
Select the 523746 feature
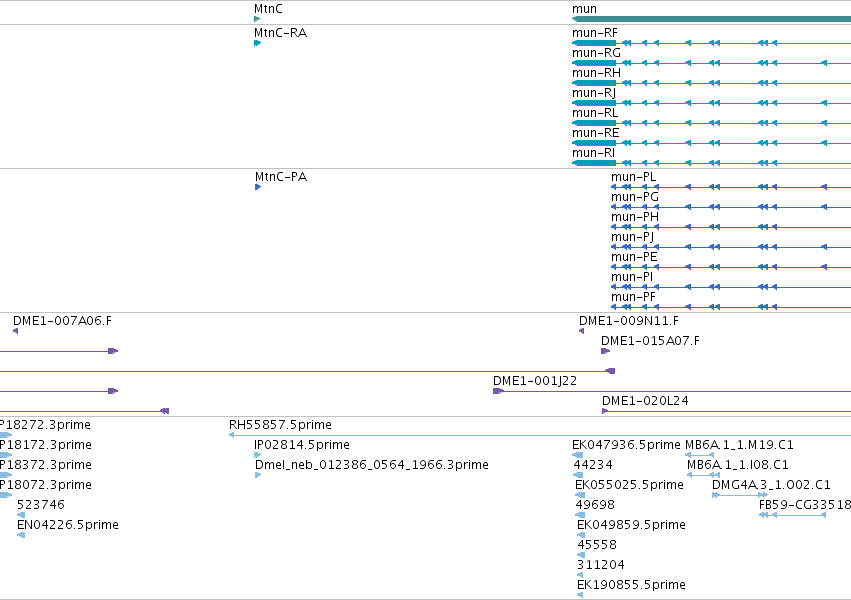click(x=21, y=515)
